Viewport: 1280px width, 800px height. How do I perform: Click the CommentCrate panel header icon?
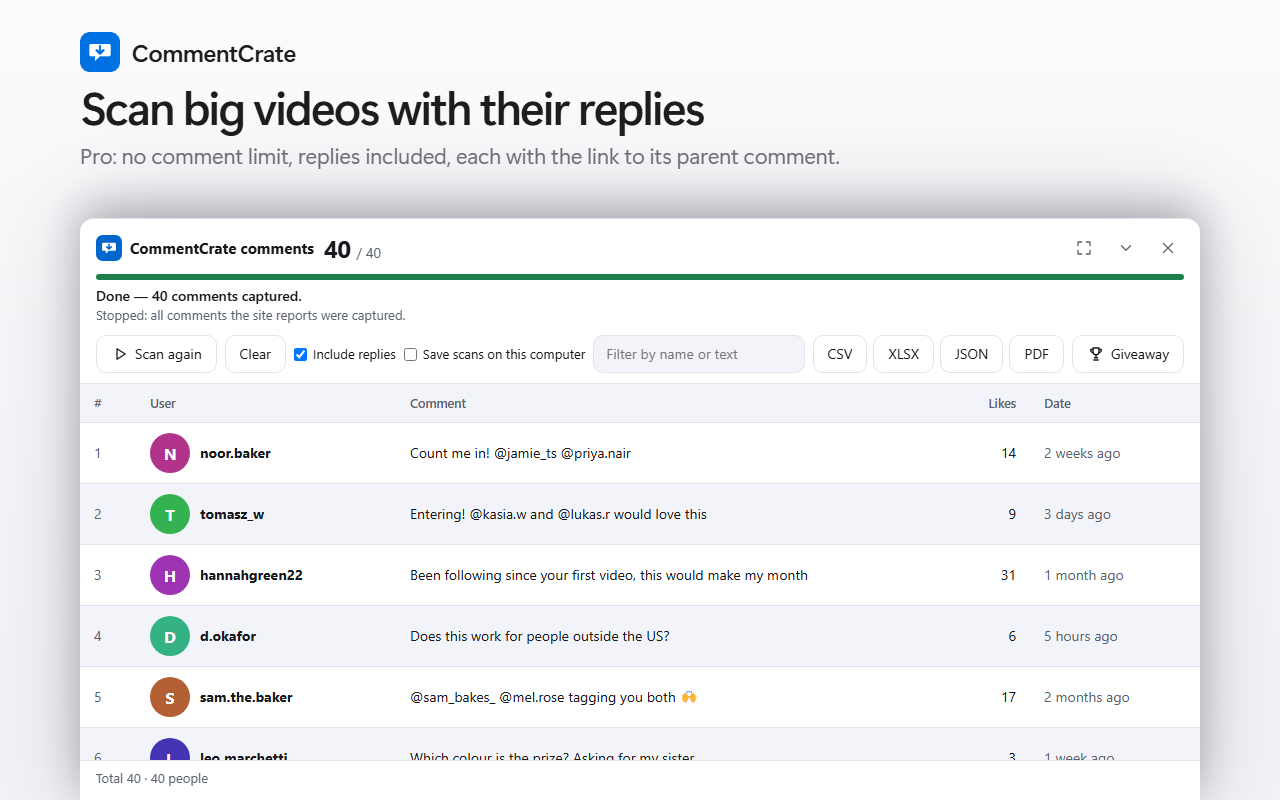(x=109, y=248)
